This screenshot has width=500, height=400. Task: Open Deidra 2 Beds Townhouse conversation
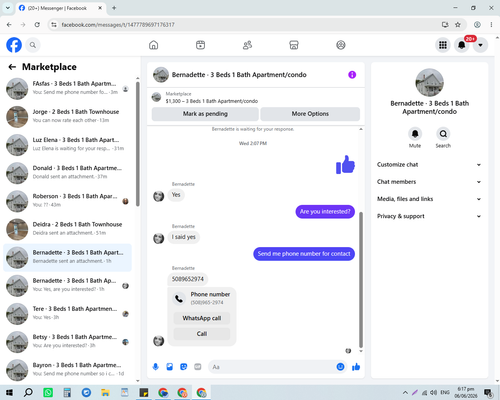point(67,229)
